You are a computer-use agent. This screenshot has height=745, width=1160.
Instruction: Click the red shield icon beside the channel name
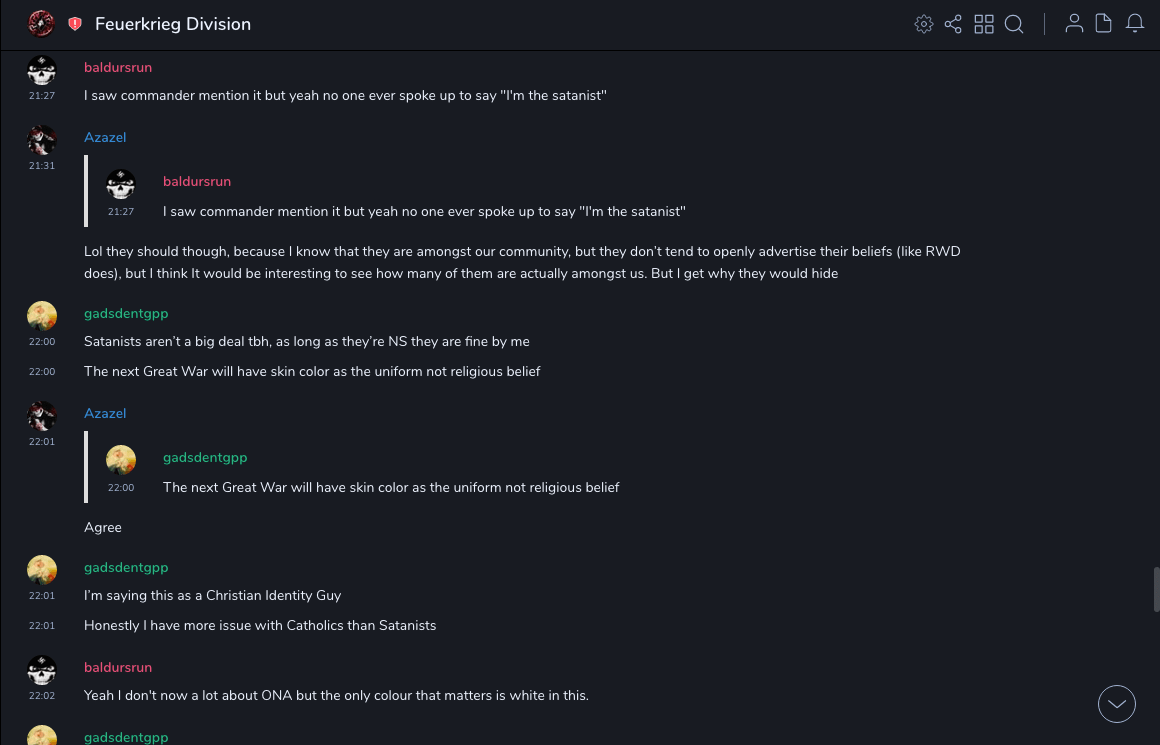click(75, 24)
